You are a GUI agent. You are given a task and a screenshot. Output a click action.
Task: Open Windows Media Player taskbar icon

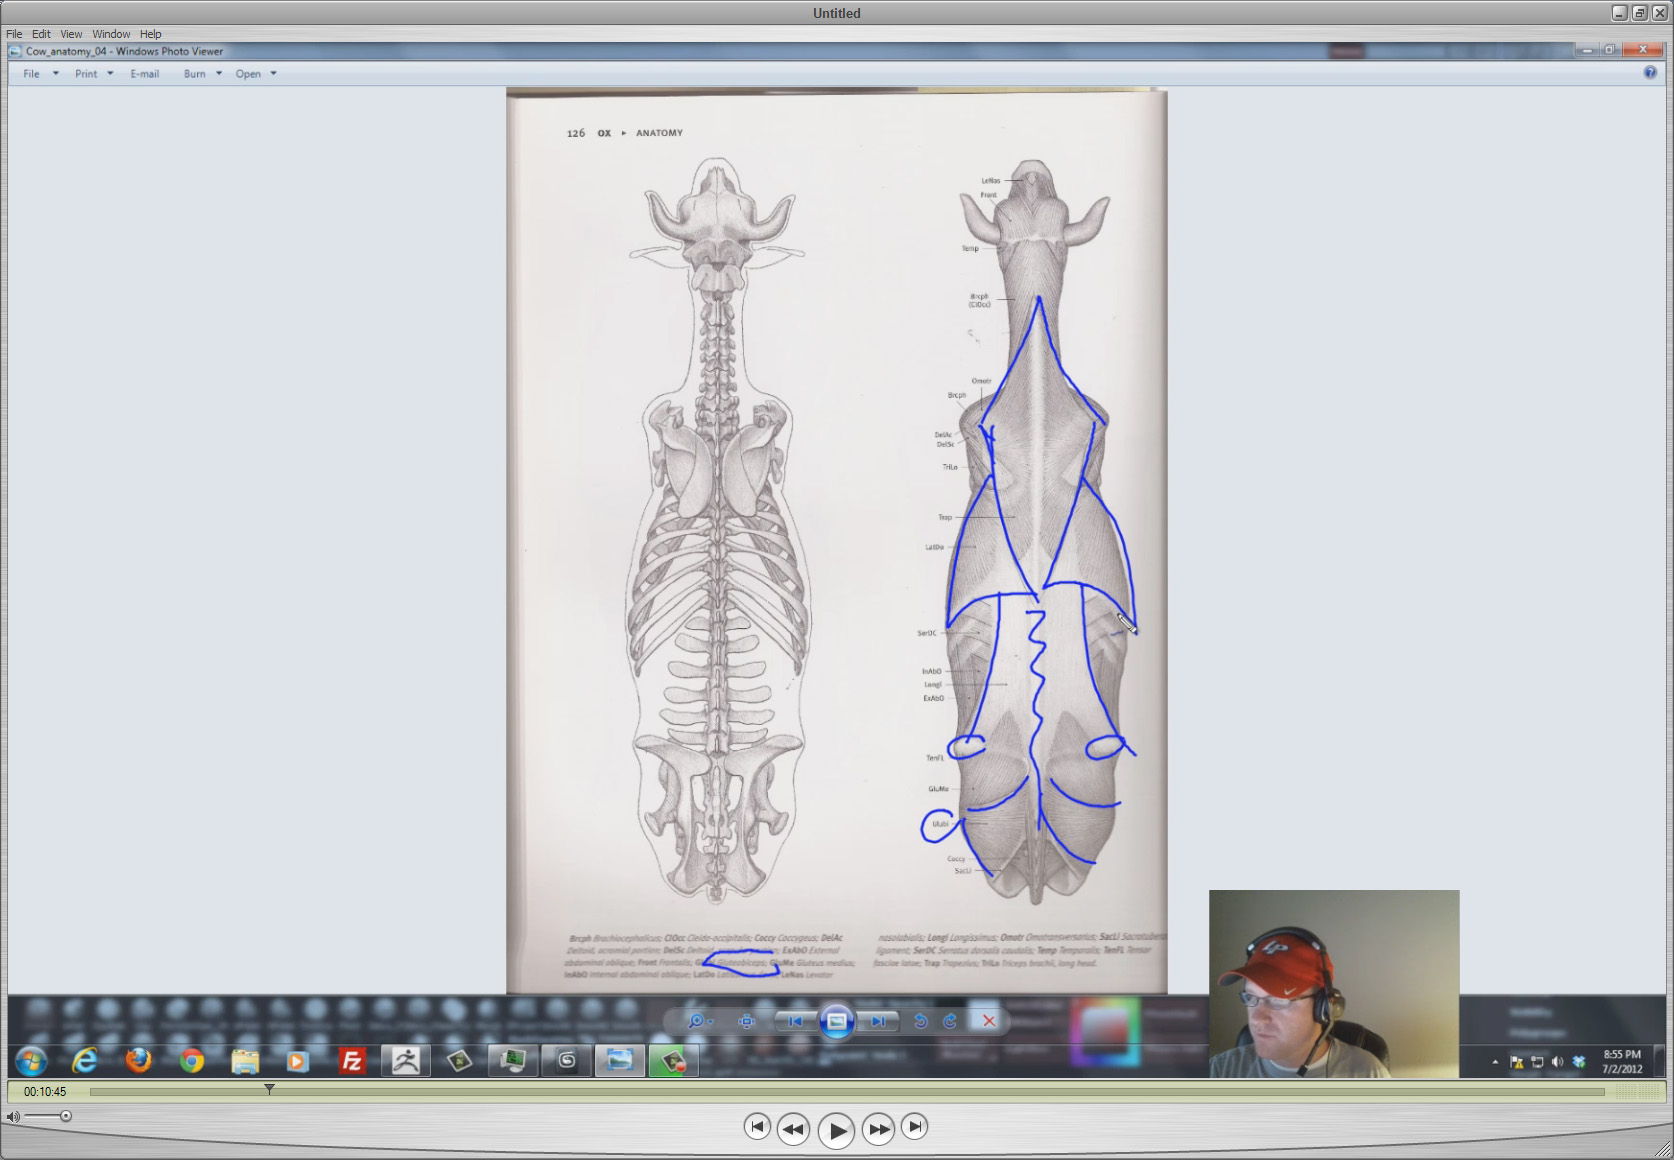[298, 1060]
